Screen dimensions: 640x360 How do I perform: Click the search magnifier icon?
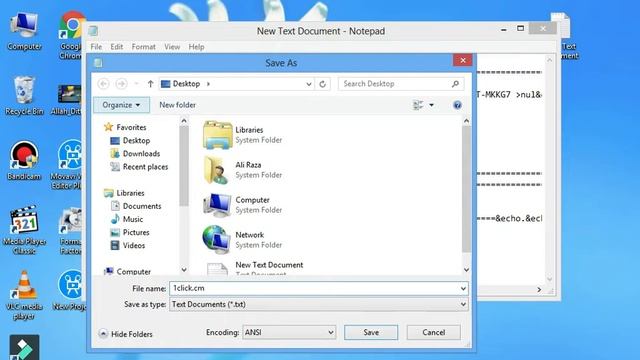click(455, 84)
